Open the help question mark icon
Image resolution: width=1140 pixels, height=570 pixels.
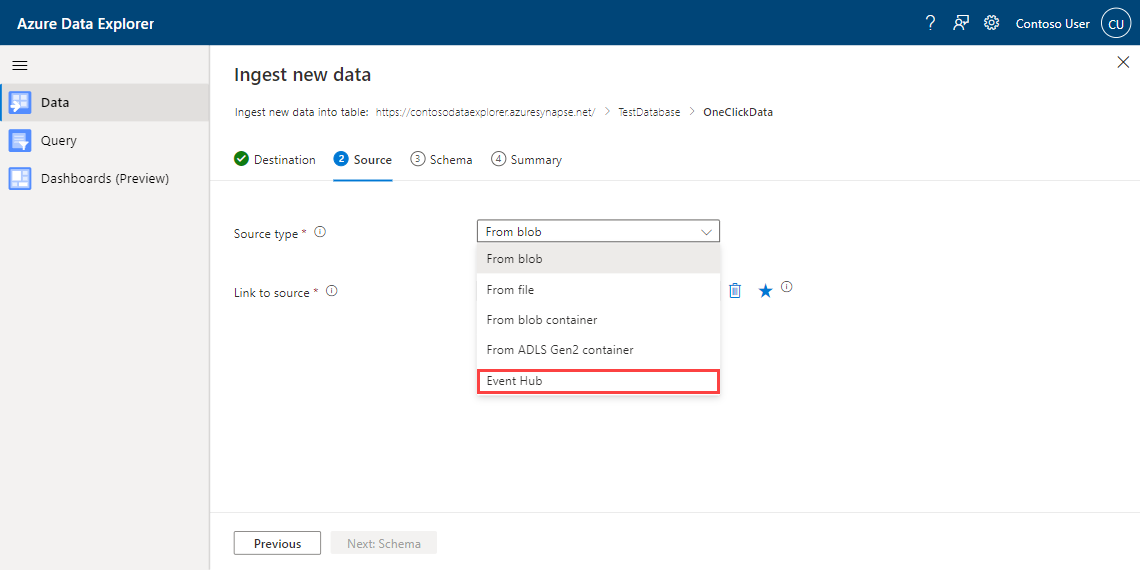click(930, 23)
